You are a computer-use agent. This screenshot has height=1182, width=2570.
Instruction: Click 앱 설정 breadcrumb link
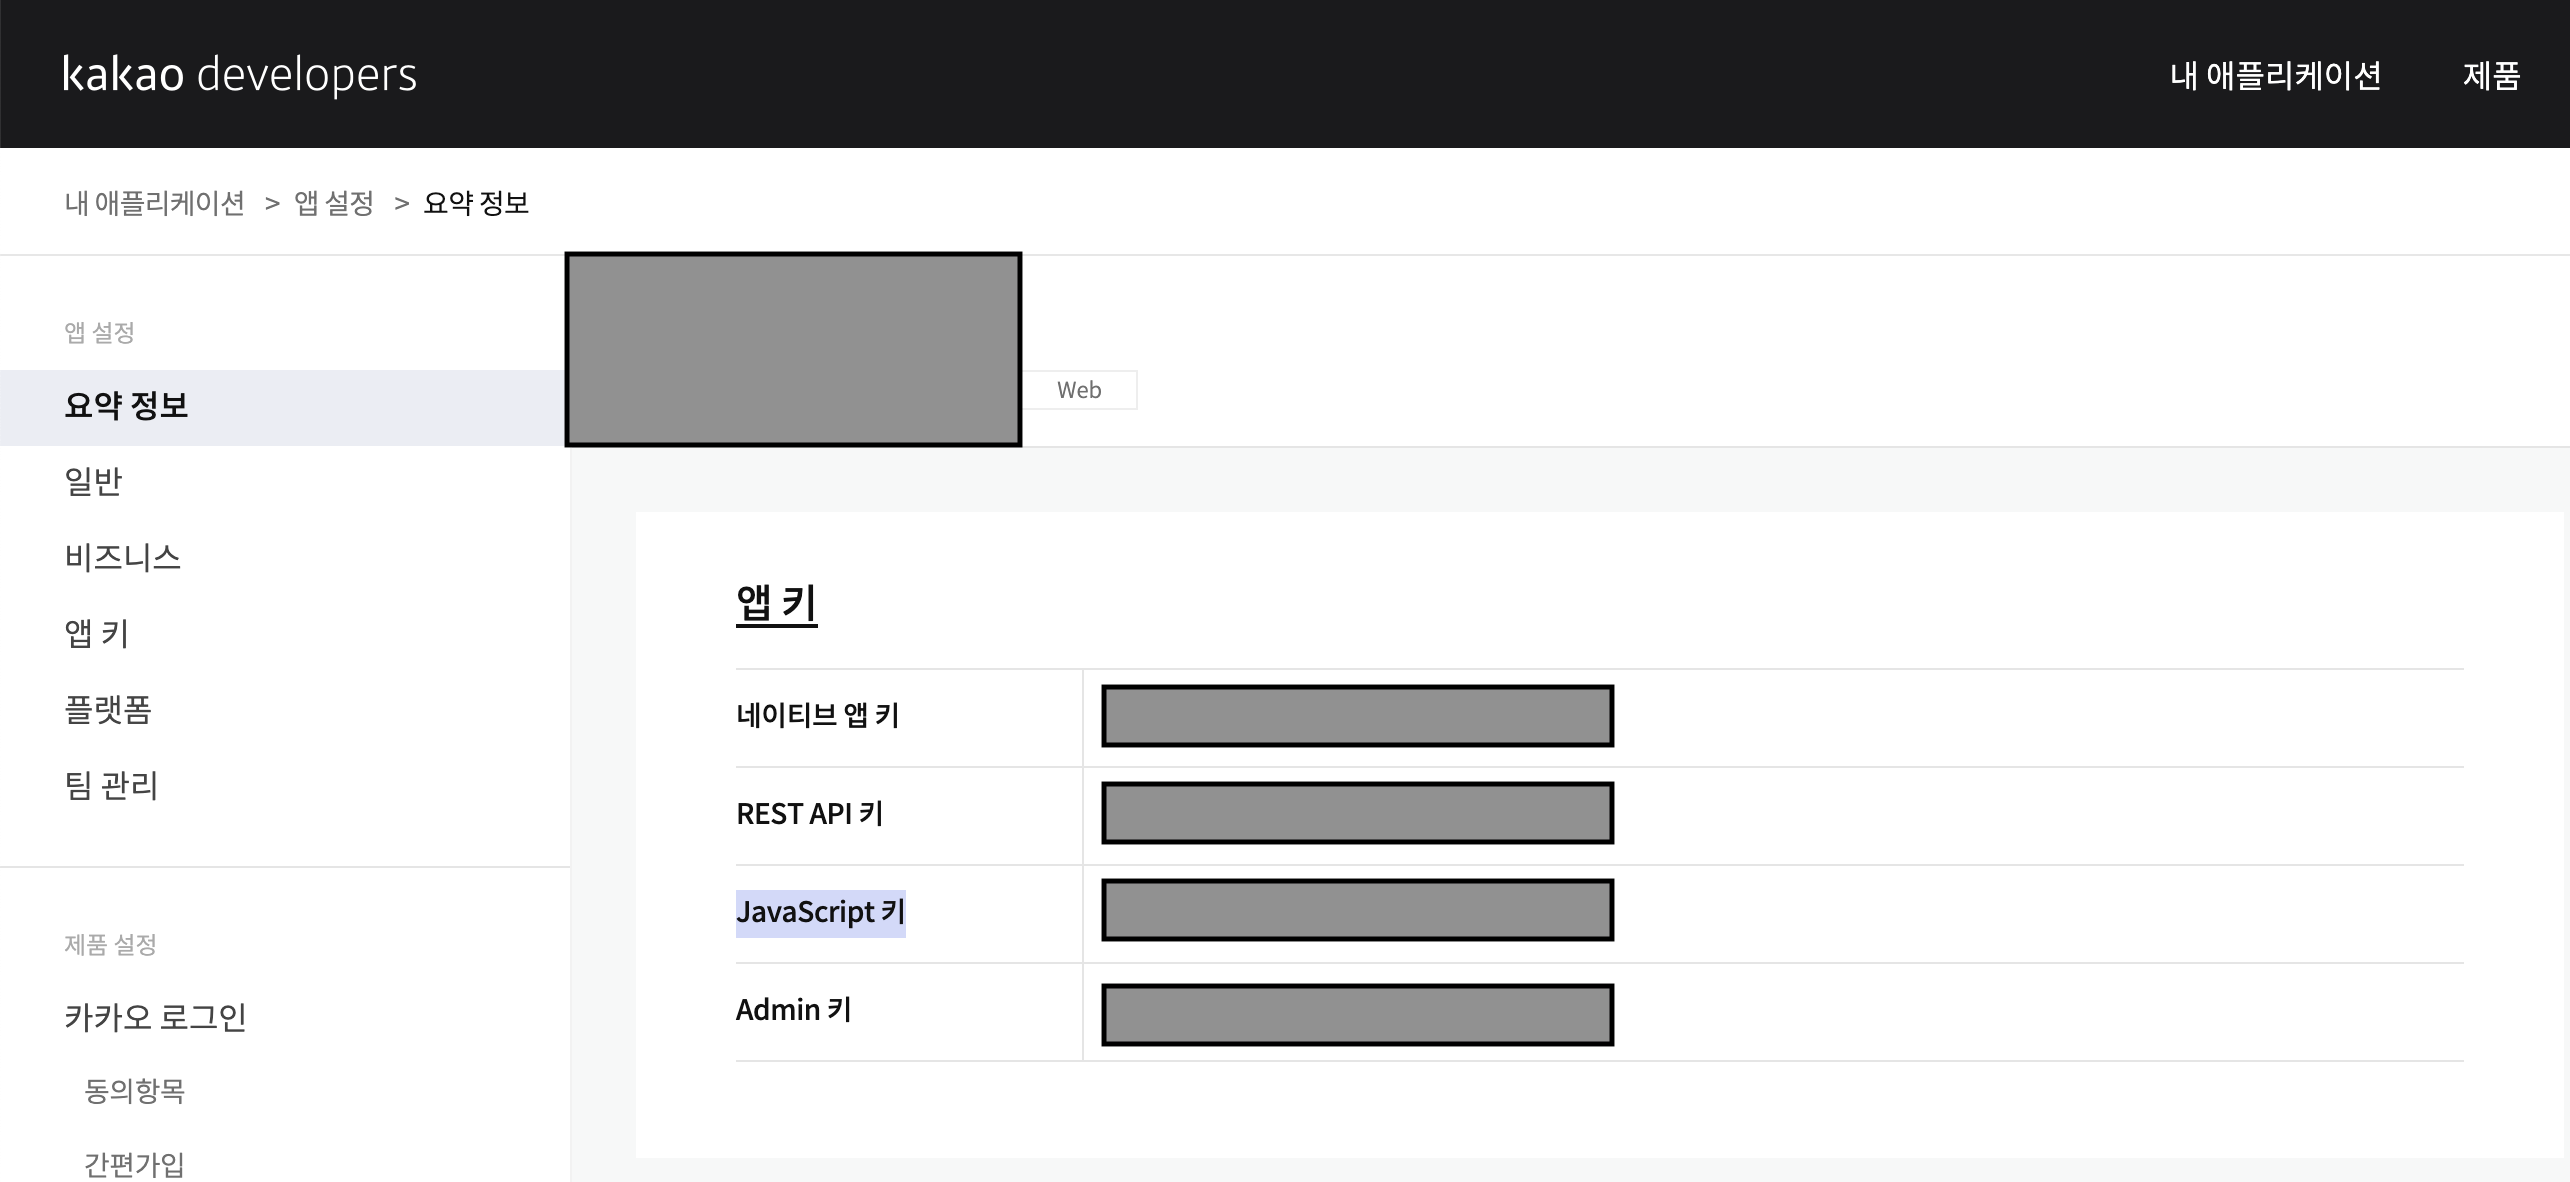click(333, 203)
